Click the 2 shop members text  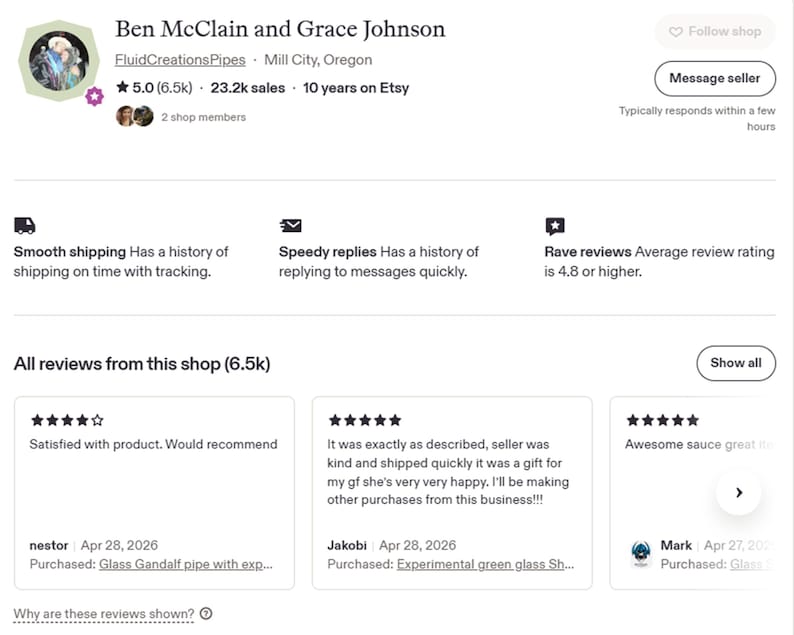[204, 117]
